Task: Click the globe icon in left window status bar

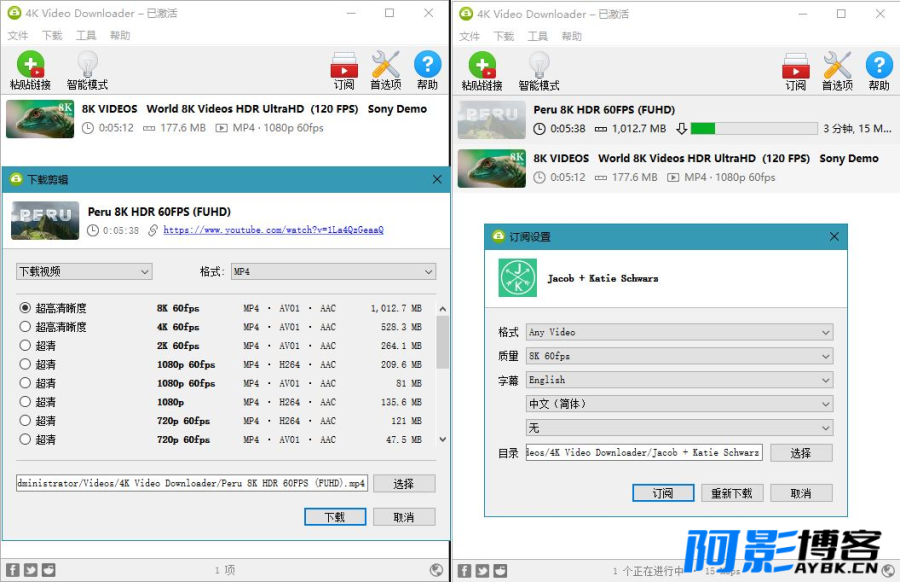Action: tap(437, 570)
